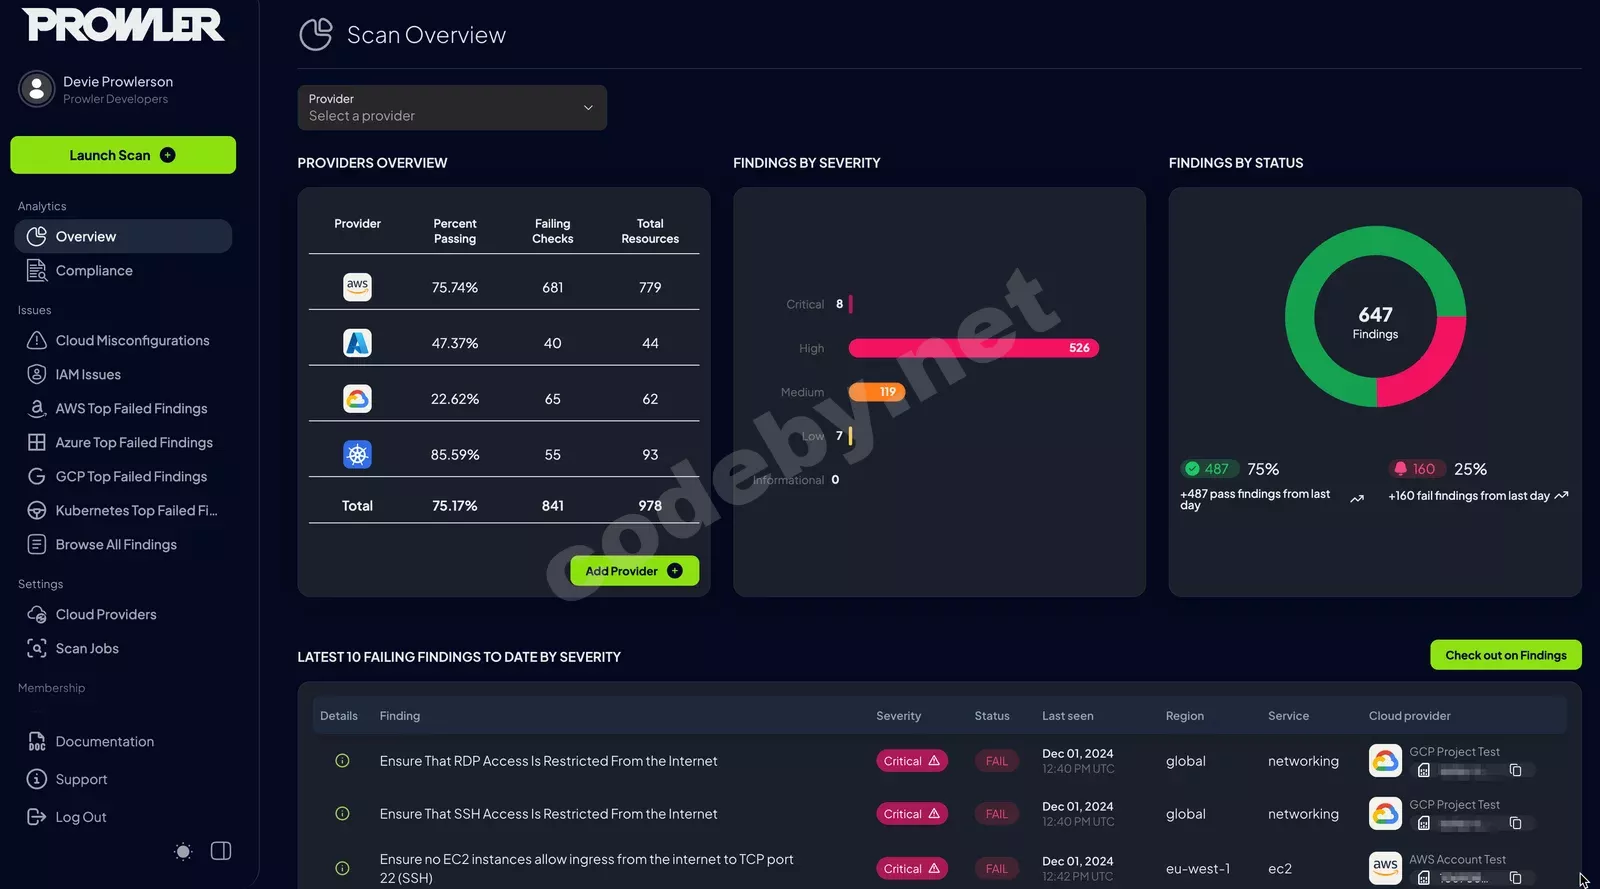
Task: Click the Documentation file icon
Action: [37, 741]
